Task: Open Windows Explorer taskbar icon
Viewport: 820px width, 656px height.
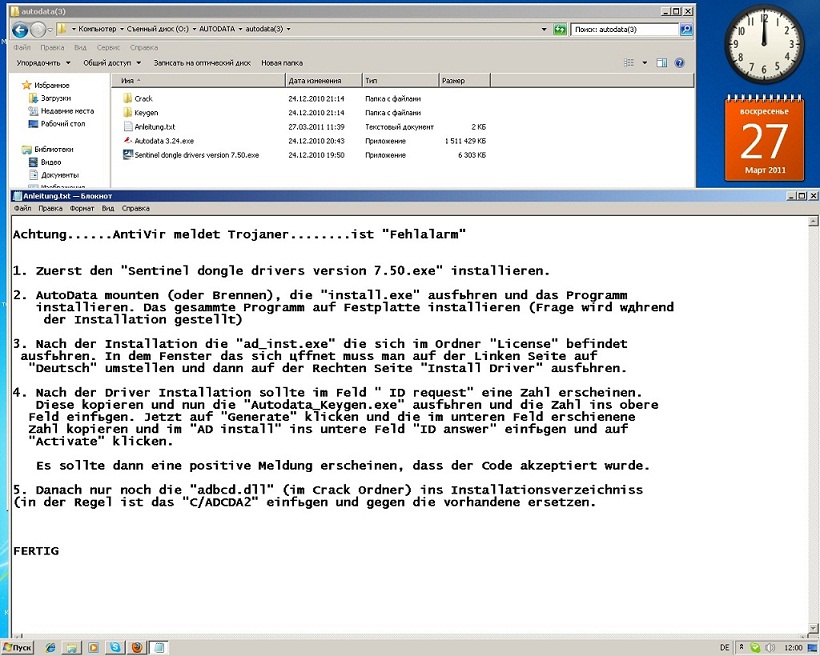Action: click(72, 648)
